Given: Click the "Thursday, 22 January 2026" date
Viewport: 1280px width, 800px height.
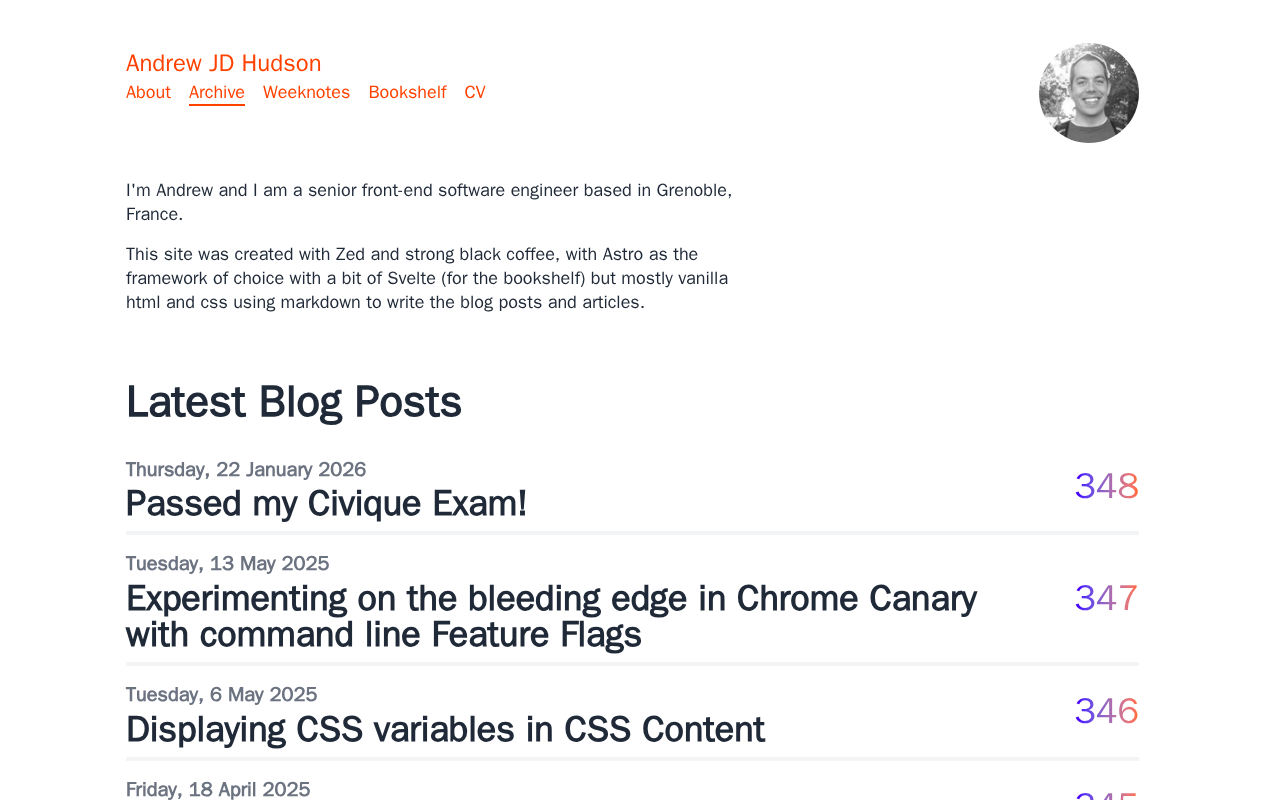Looking at the screenshot, I should (x=246, y=470).
